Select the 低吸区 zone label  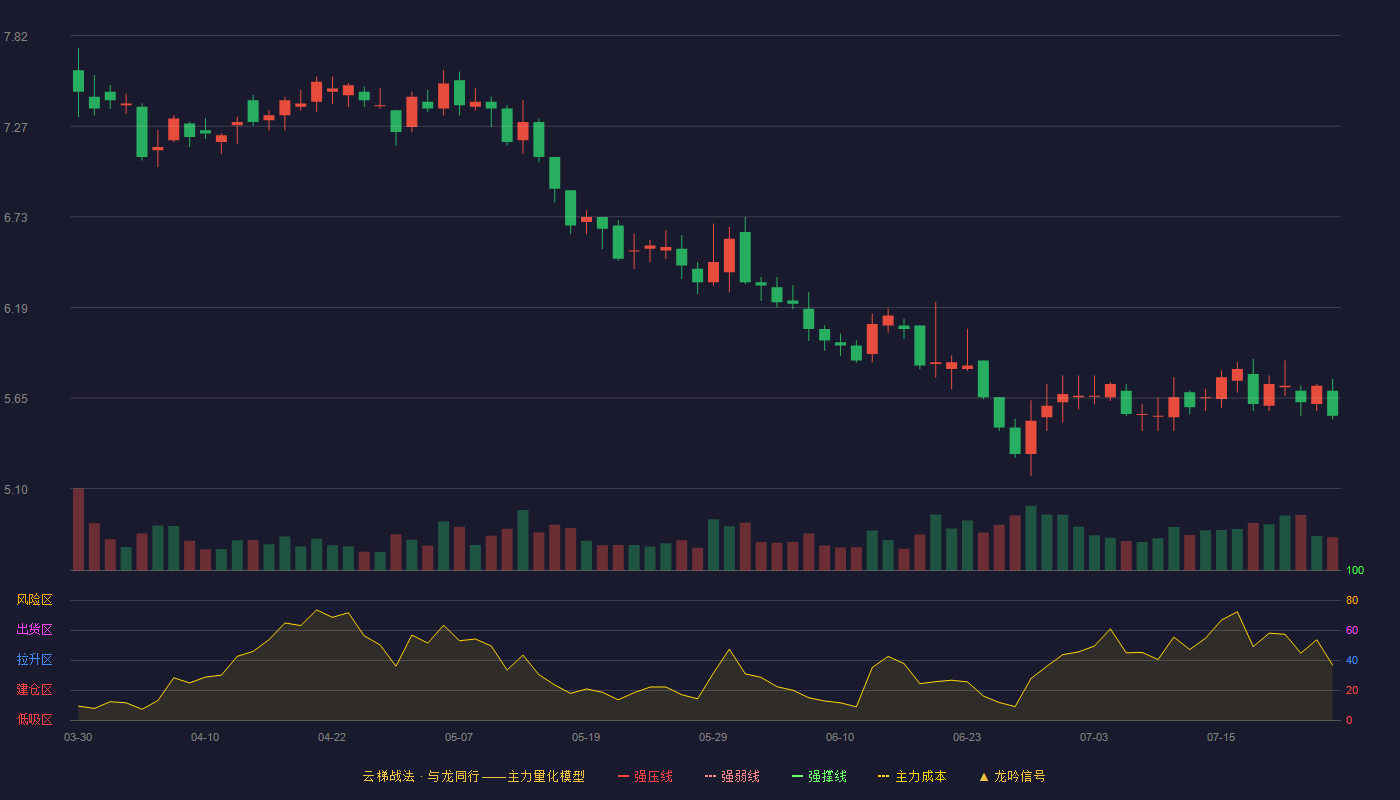(x=34, y=719)
